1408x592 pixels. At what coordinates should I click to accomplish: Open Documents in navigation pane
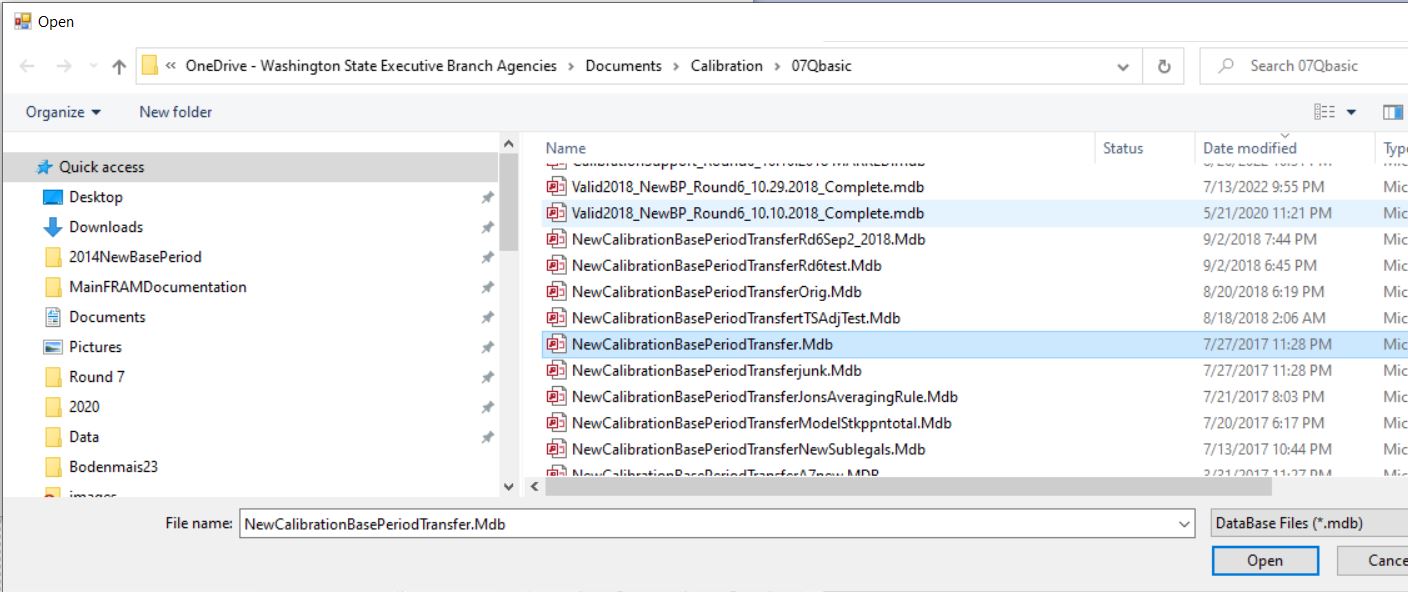[107, 317]
